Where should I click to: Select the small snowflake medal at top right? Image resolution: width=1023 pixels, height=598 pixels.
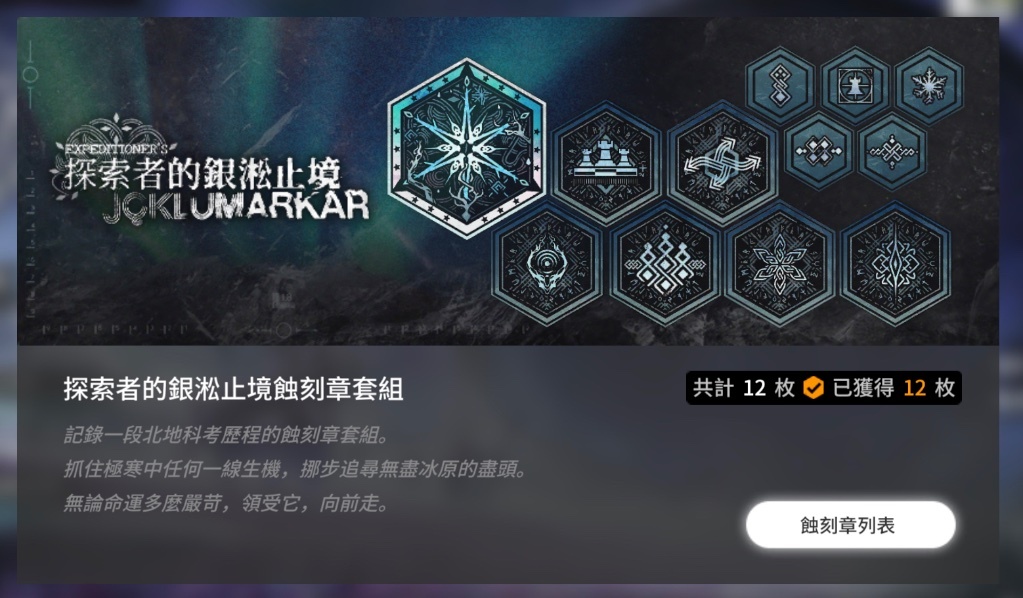tap(929, 85)
